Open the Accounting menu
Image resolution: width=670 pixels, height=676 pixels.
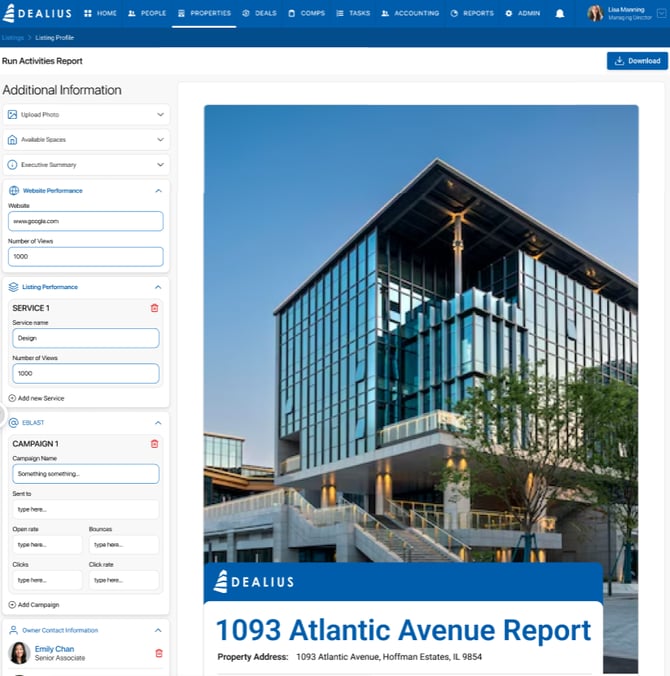[x=410, y=13]
